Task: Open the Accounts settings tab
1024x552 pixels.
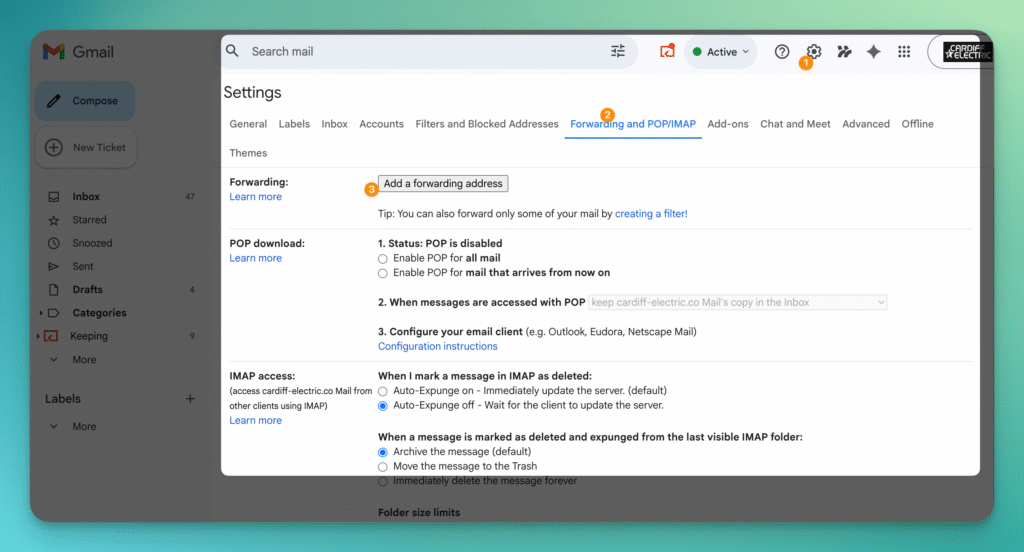Action: coord(381,124)
